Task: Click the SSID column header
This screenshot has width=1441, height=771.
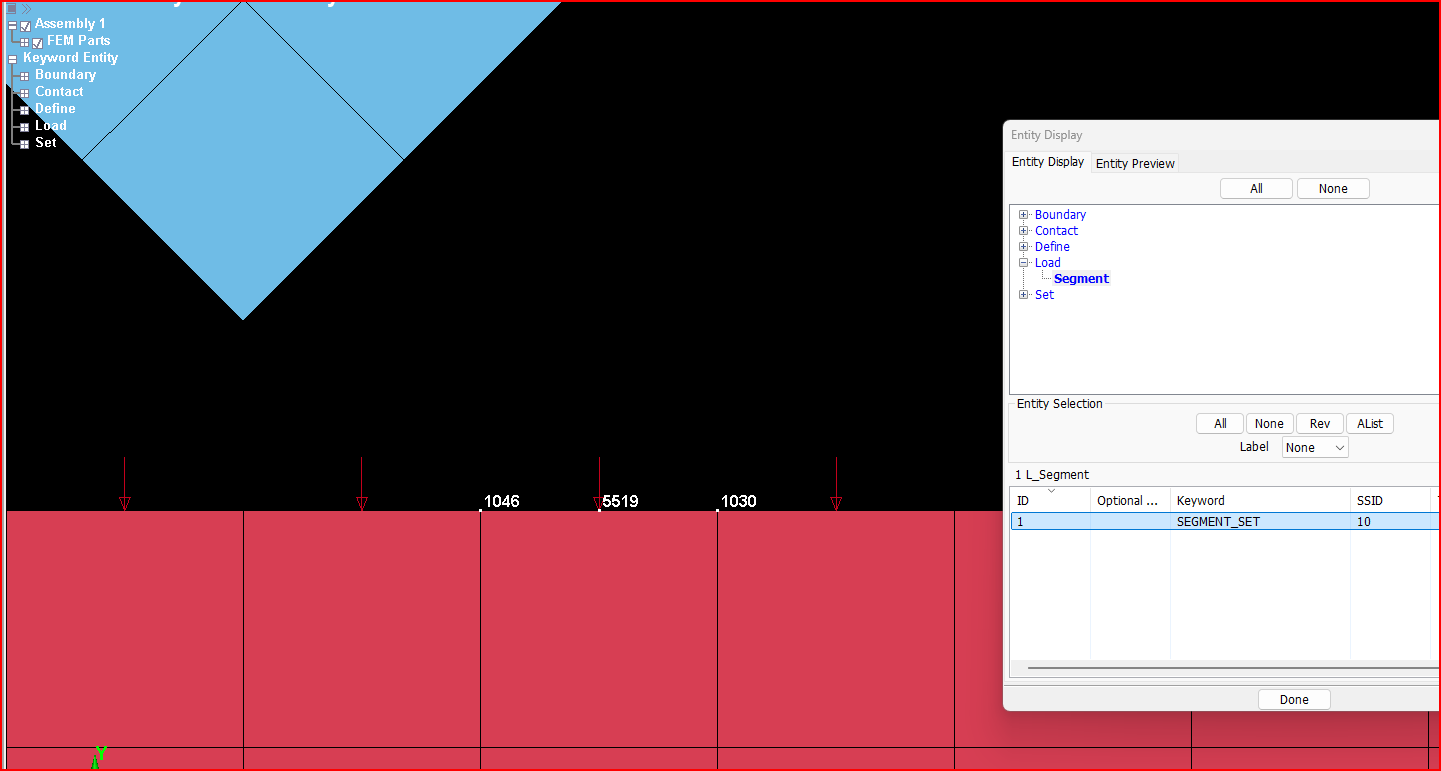Action: pyautogui.click(x=1391, y=500)
